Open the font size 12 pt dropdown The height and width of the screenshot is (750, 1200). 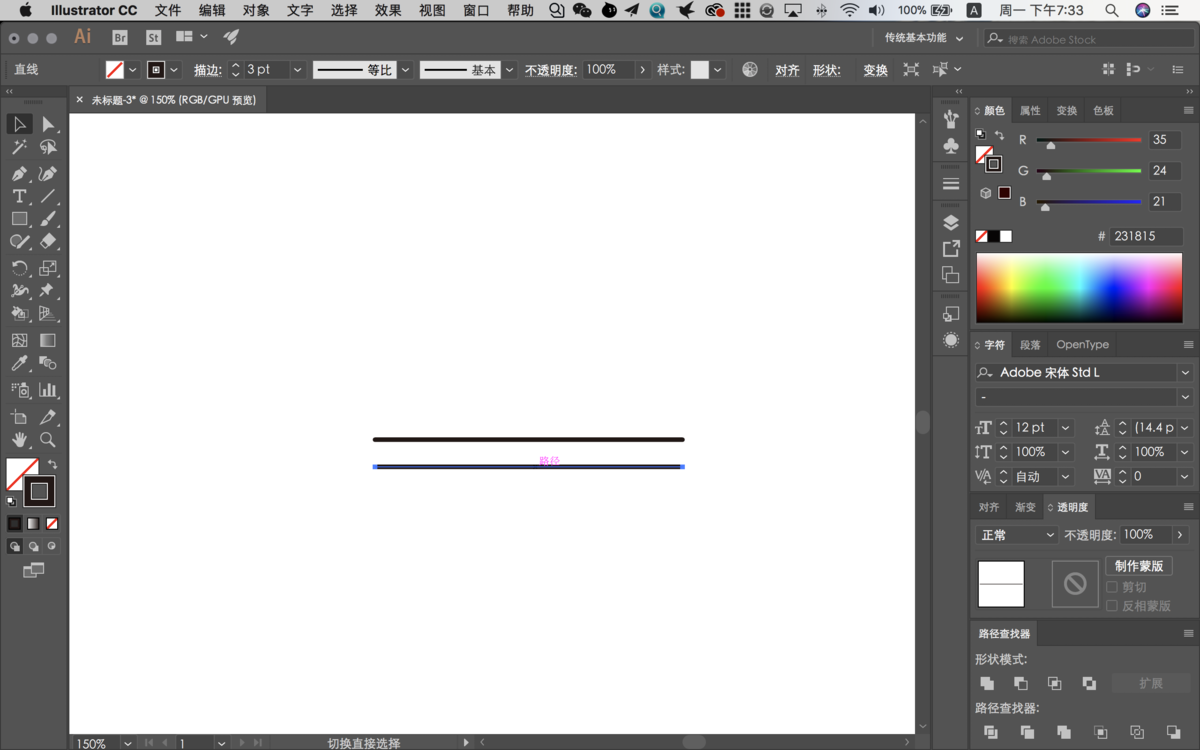click(x=1065, y=428)
